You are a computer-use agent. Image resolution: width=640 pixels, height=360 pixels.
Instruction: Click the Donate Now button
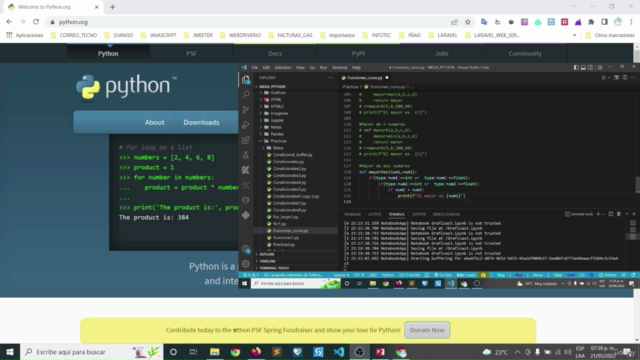point(427,330)
